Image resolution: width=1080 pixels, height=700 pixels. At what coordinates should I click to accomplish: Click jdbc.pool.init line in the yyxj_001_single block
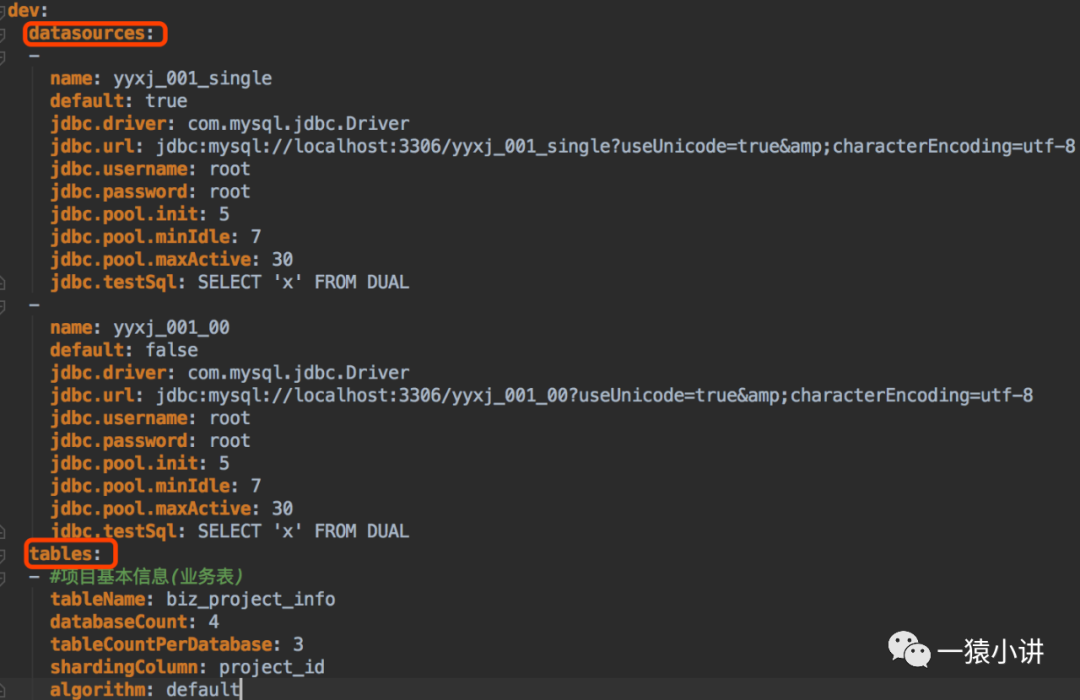coord(140,214)
